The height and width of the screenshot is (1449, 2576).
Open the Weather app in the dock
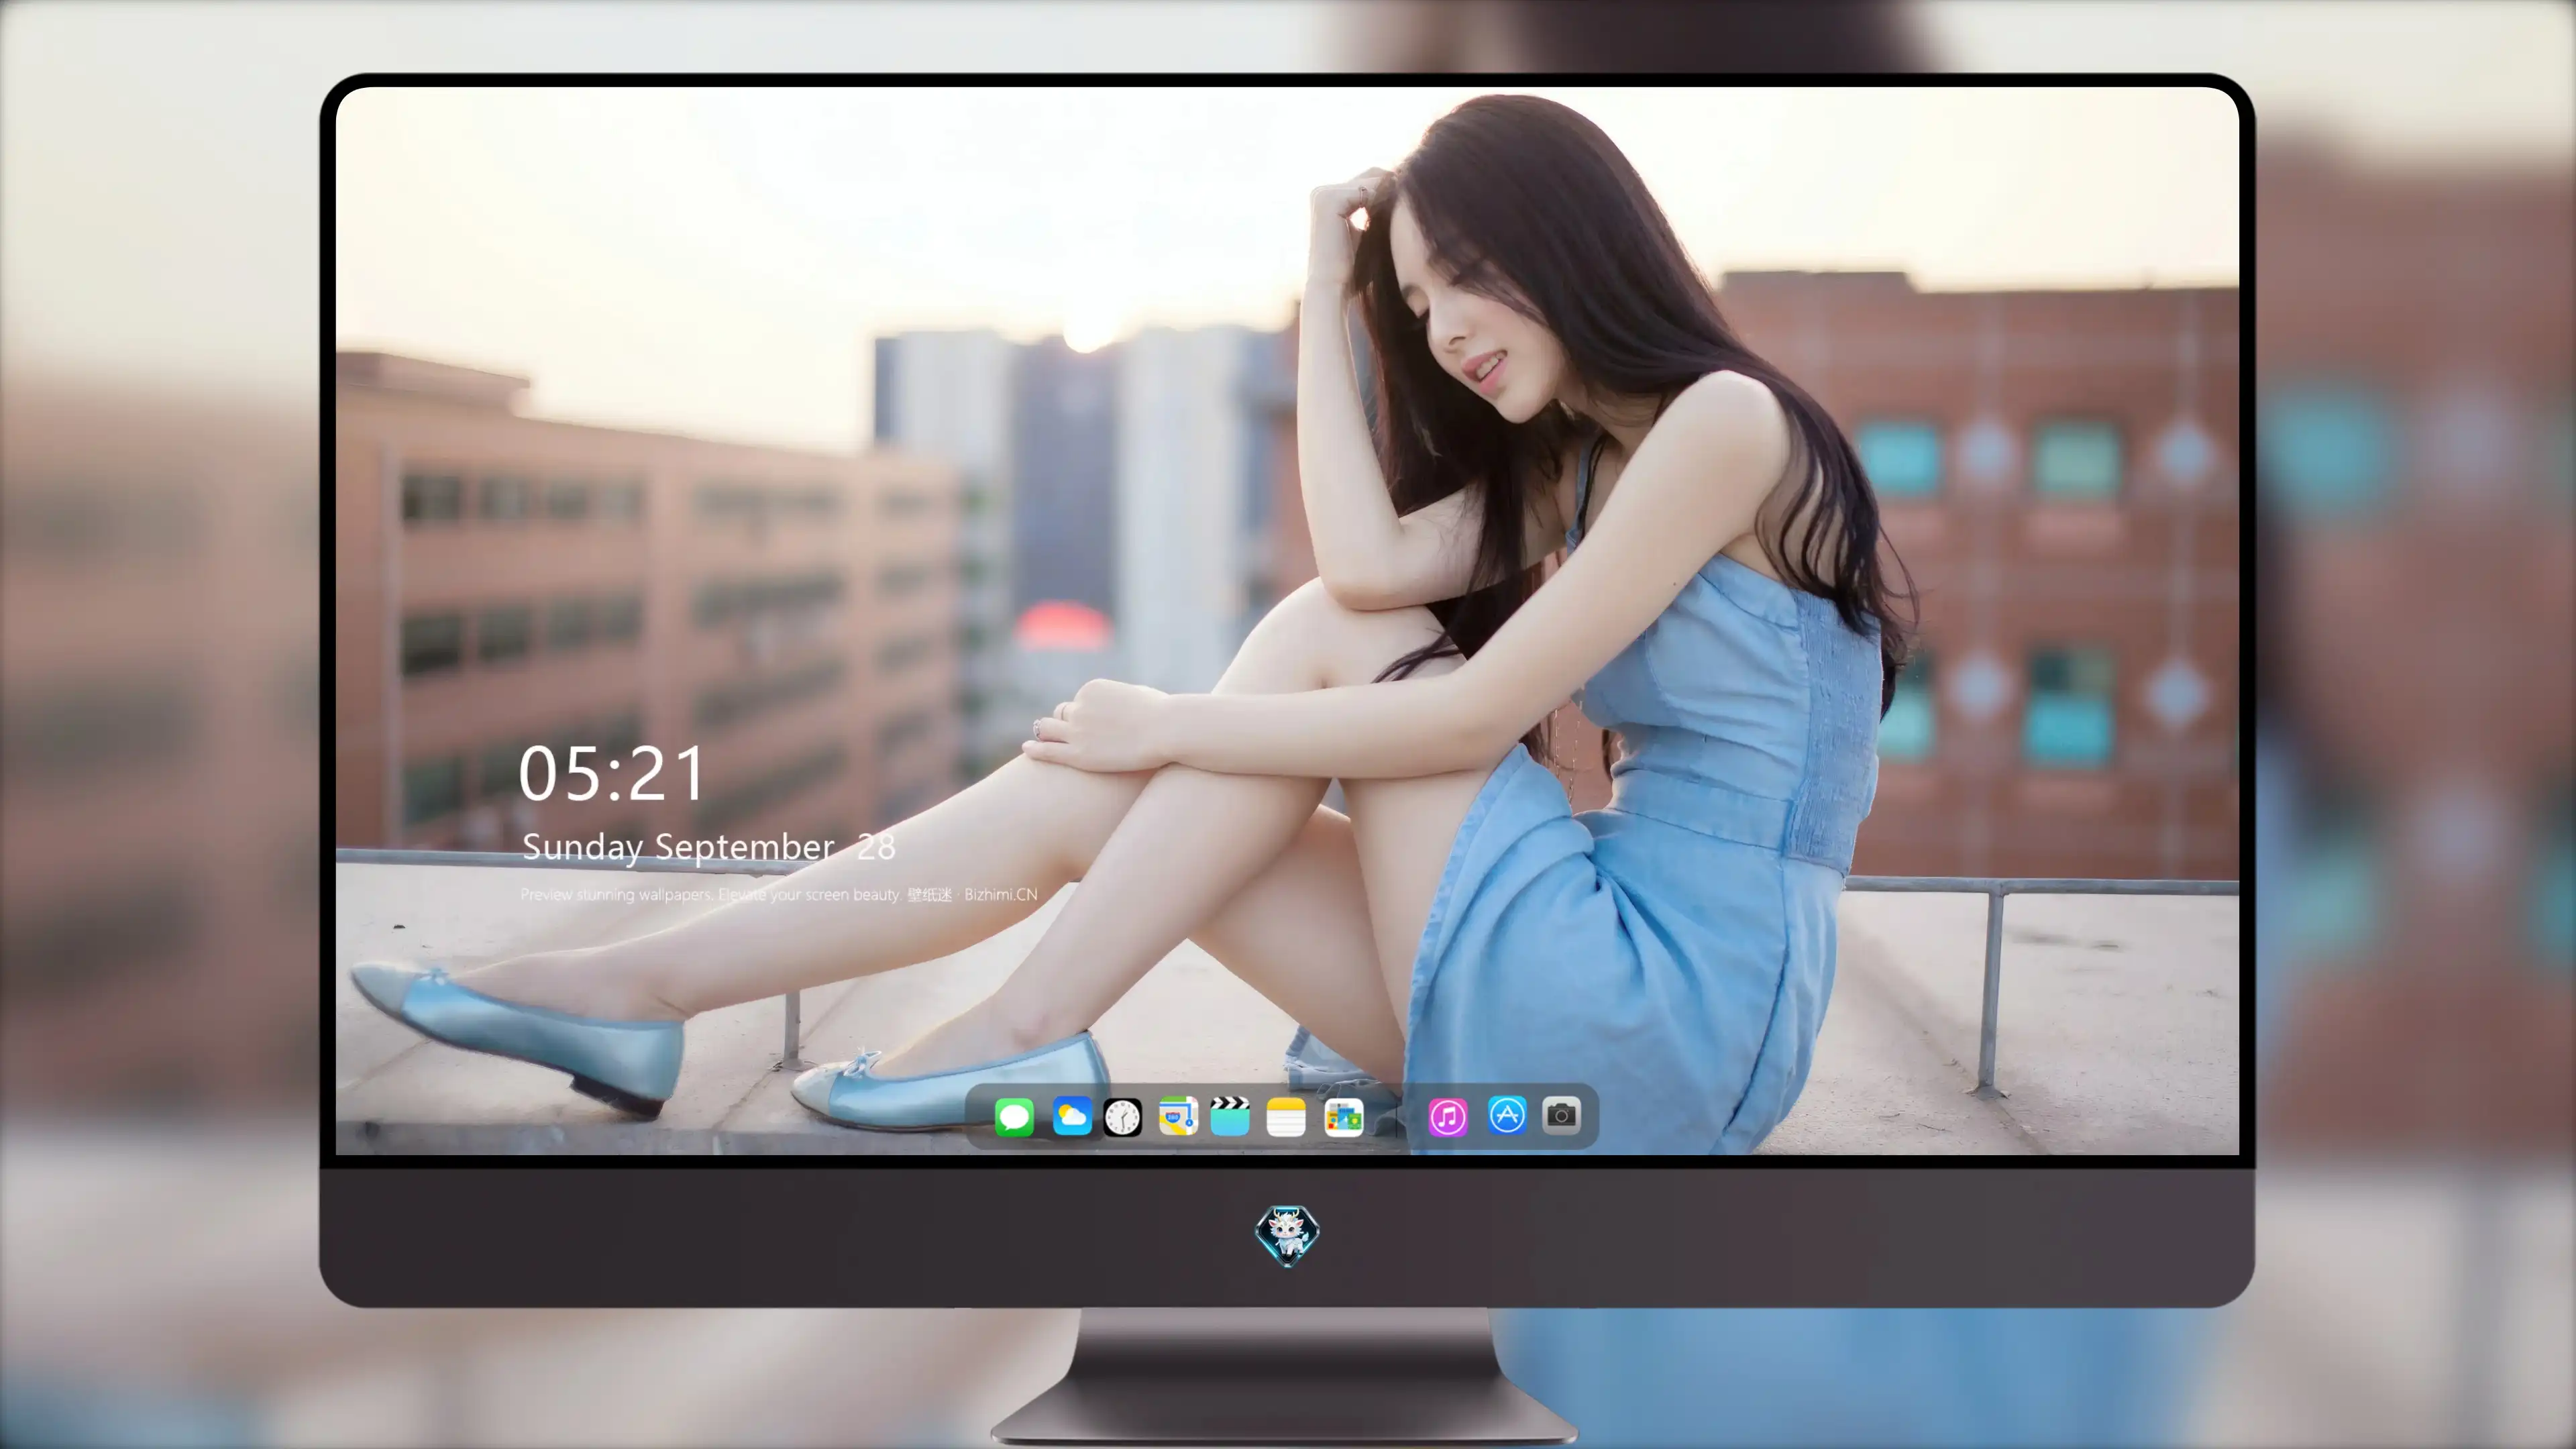point(1072,1116)
